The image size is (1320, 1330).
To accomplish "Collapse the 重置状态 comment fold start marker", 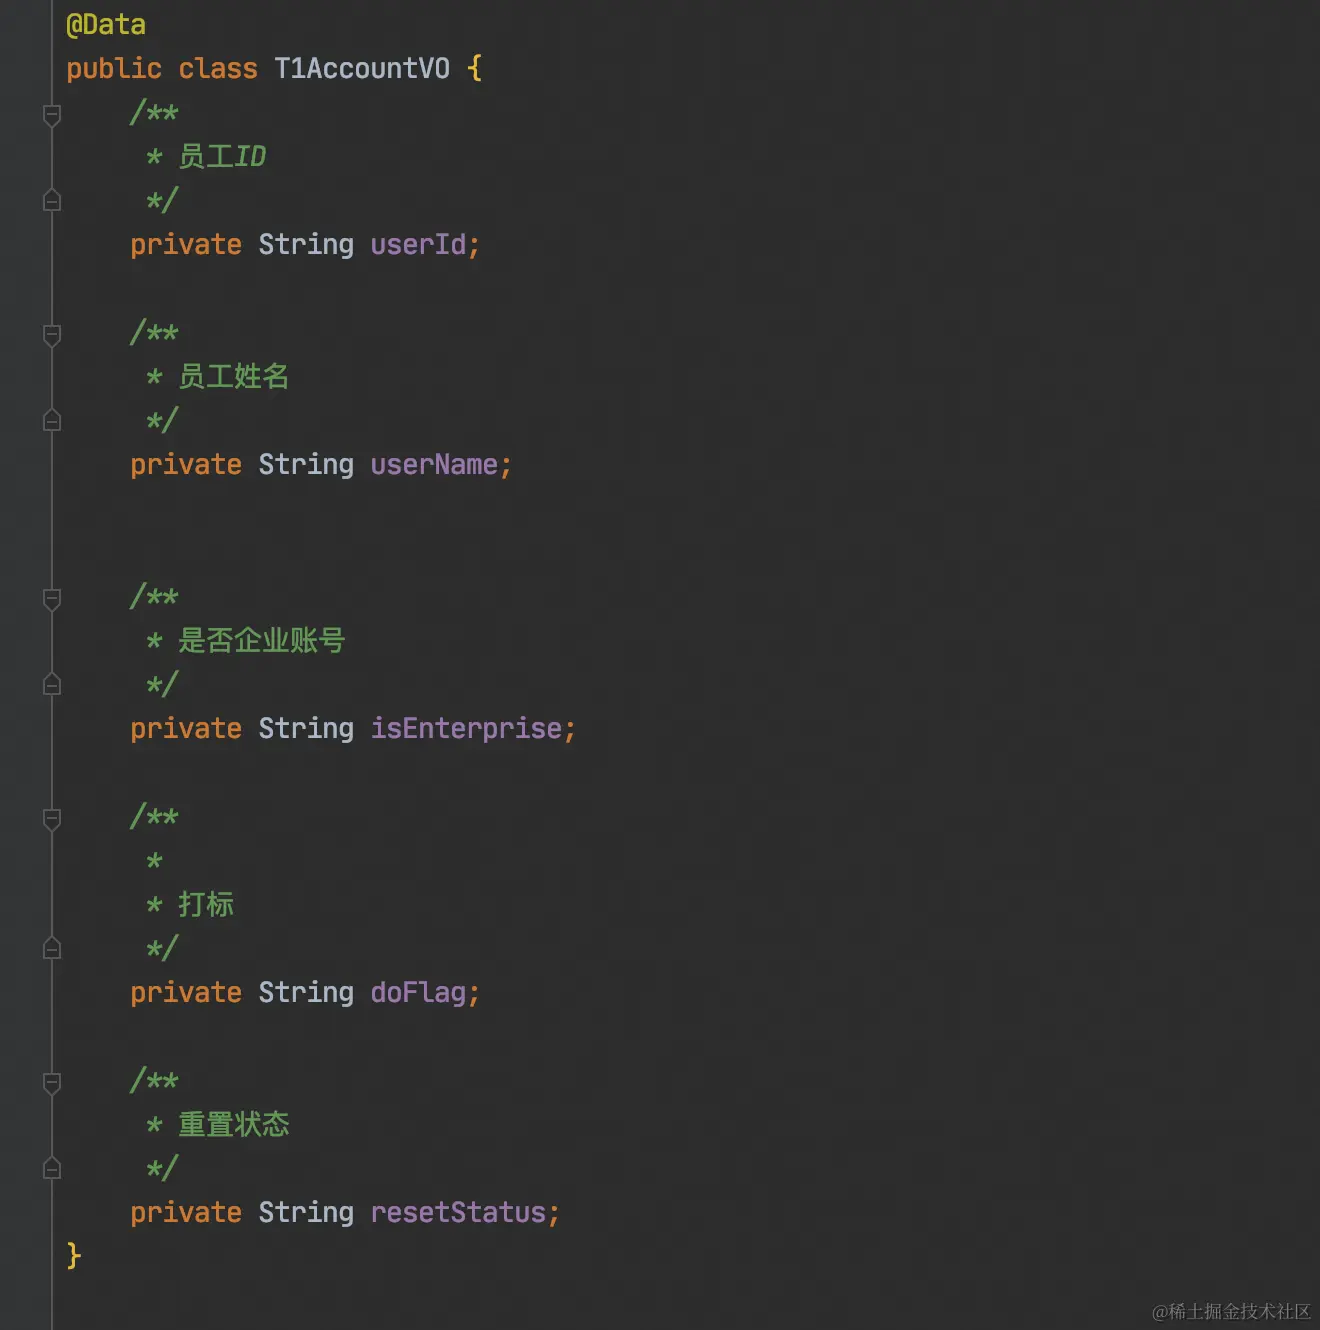I will click(52, 1083).
